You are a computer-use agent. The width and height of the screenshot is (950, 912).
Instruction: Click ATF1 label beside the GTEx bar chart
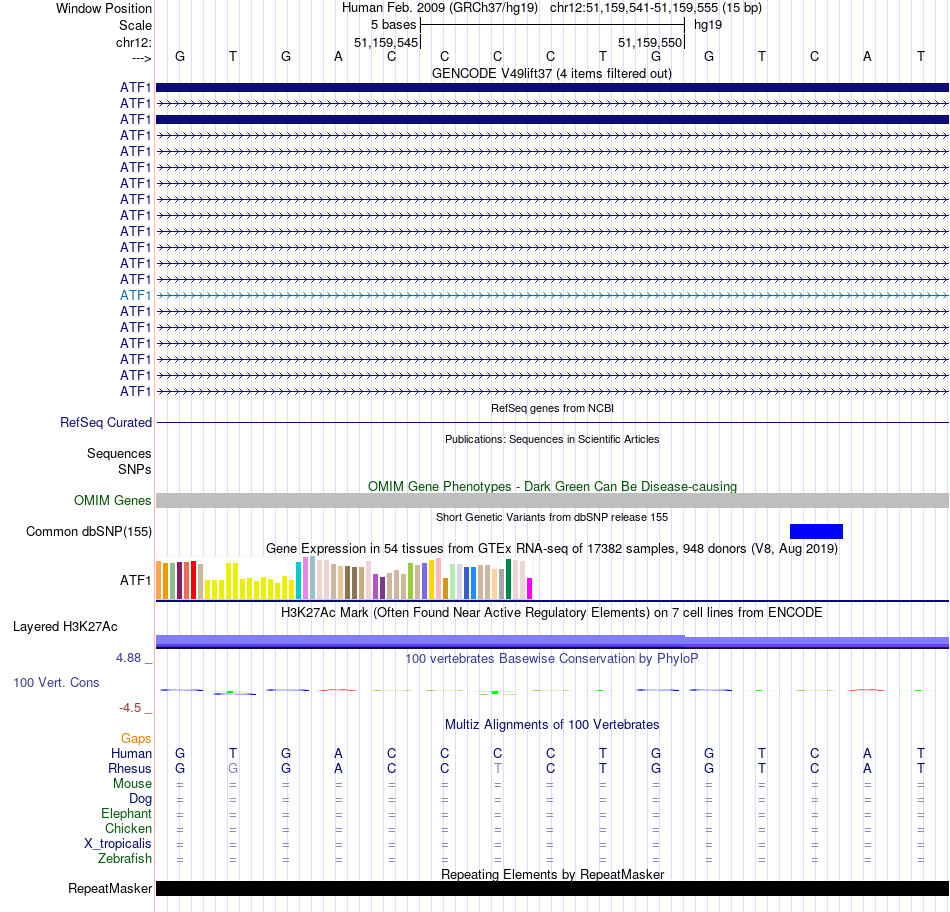(135, 580)
